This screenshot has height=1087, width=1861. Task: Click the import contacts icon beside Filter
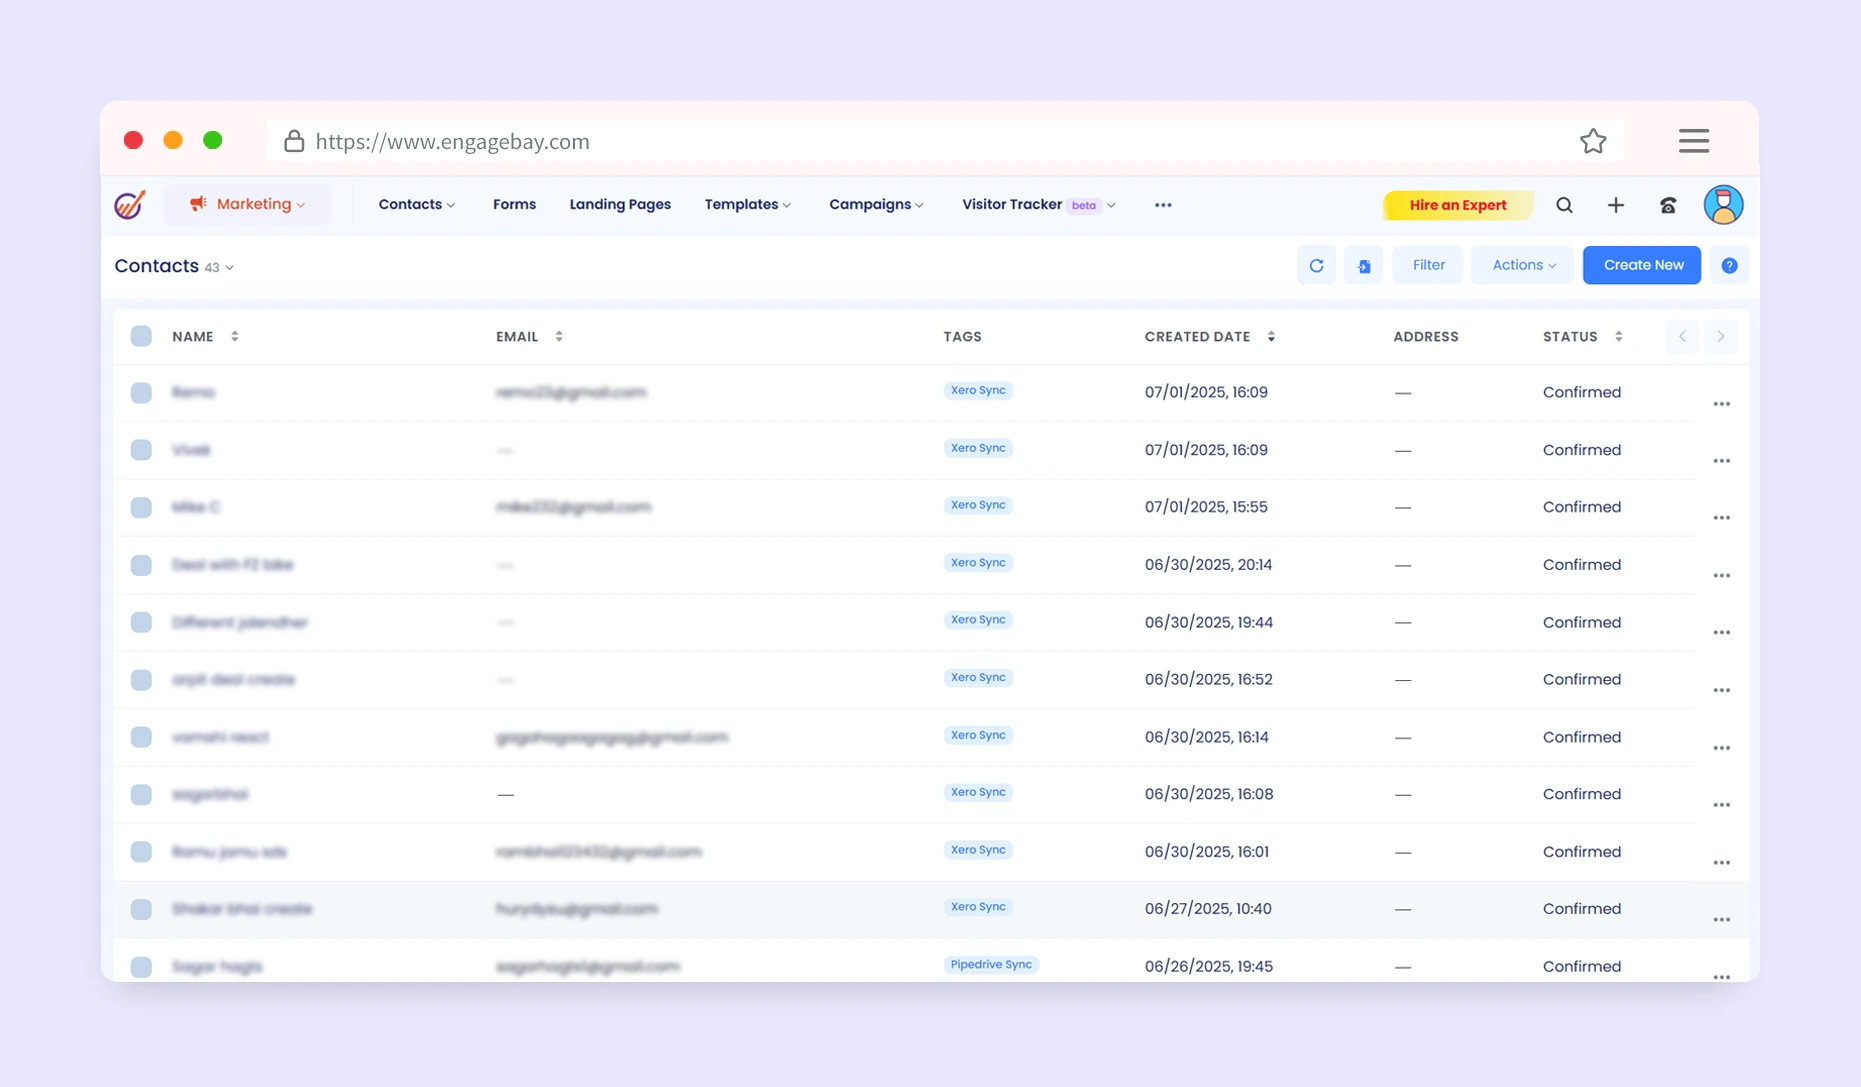click(1363, 266)
